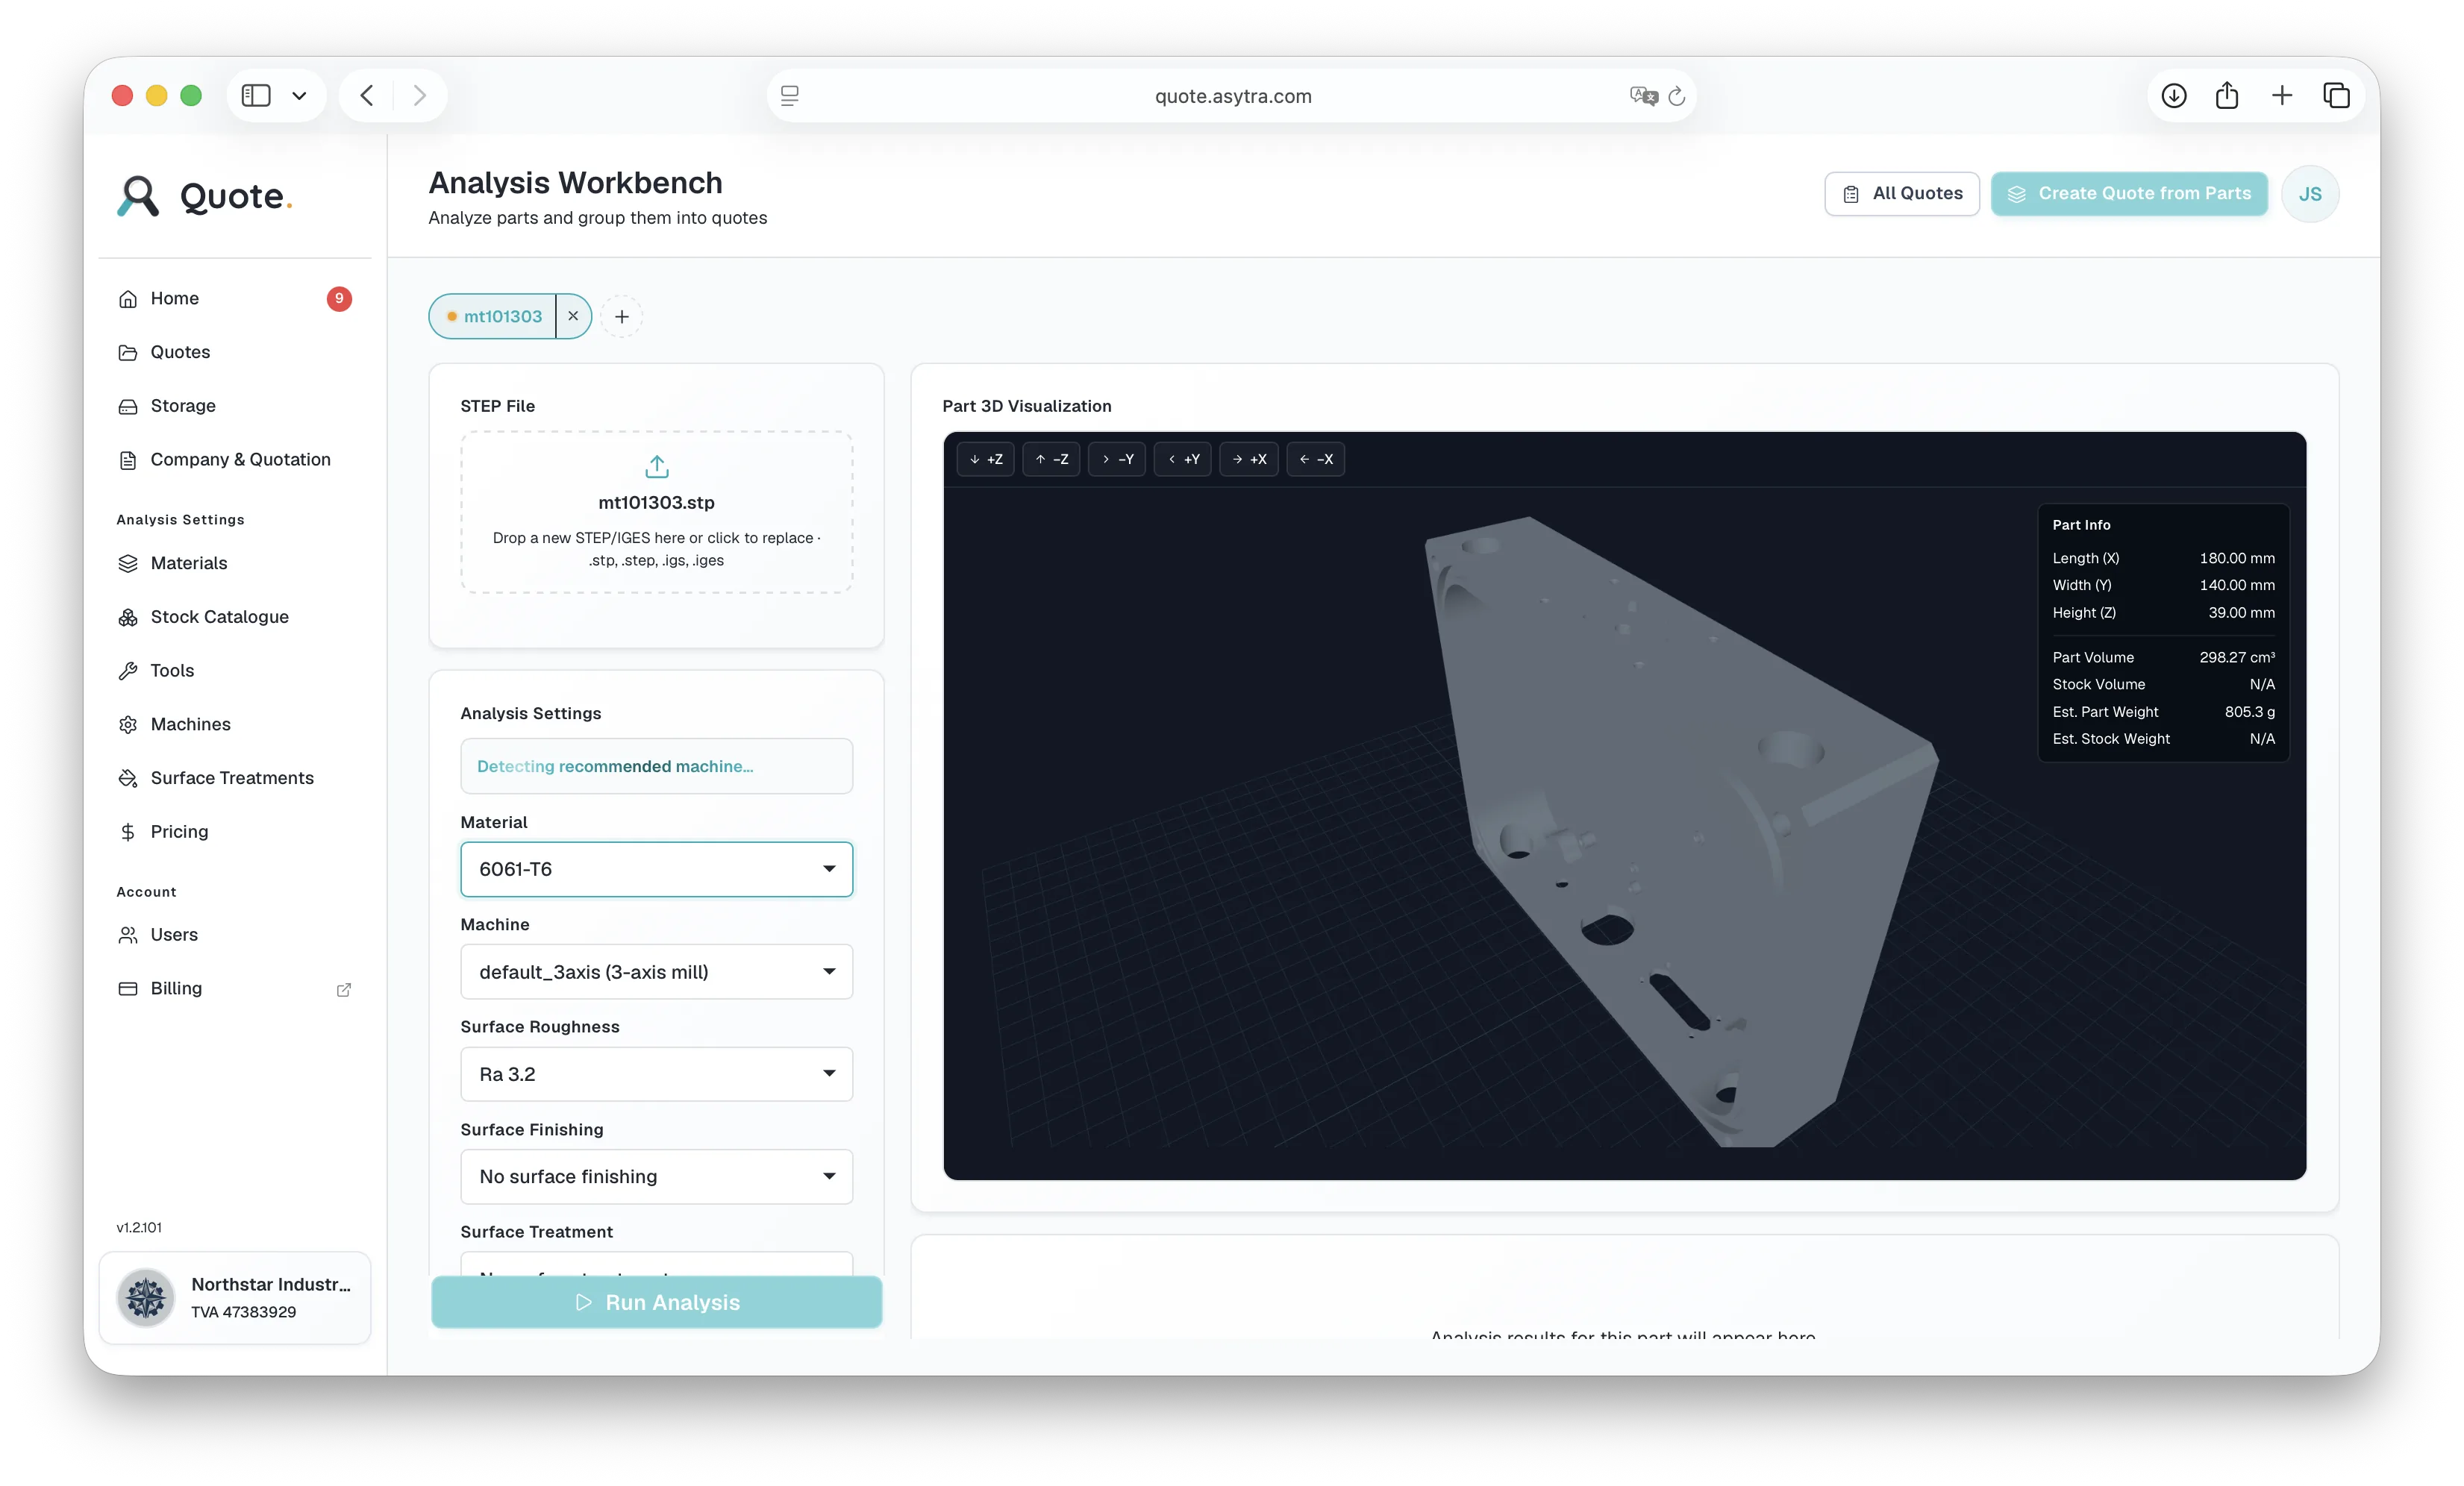Click the upload arrow icon
The width and height of the screenshot is (2464, 1486).
pyautogui.click(x=656, y=466)
